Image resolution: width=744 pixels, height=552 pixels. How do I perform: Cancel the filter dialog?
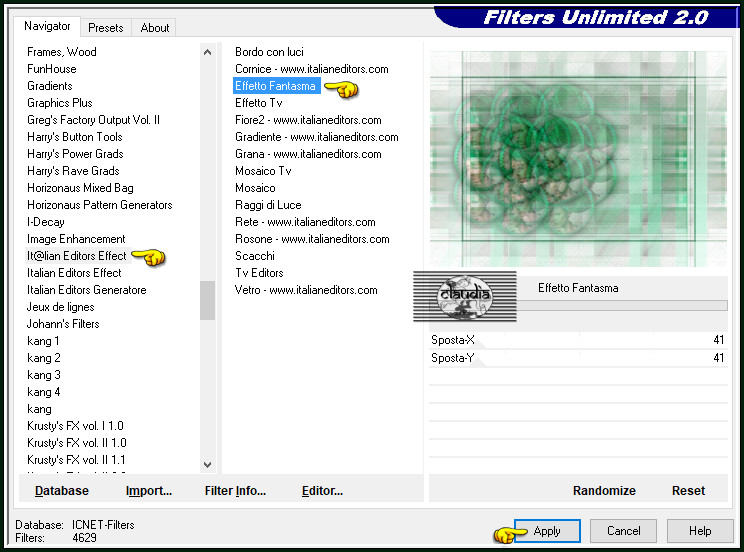point(623,531)
